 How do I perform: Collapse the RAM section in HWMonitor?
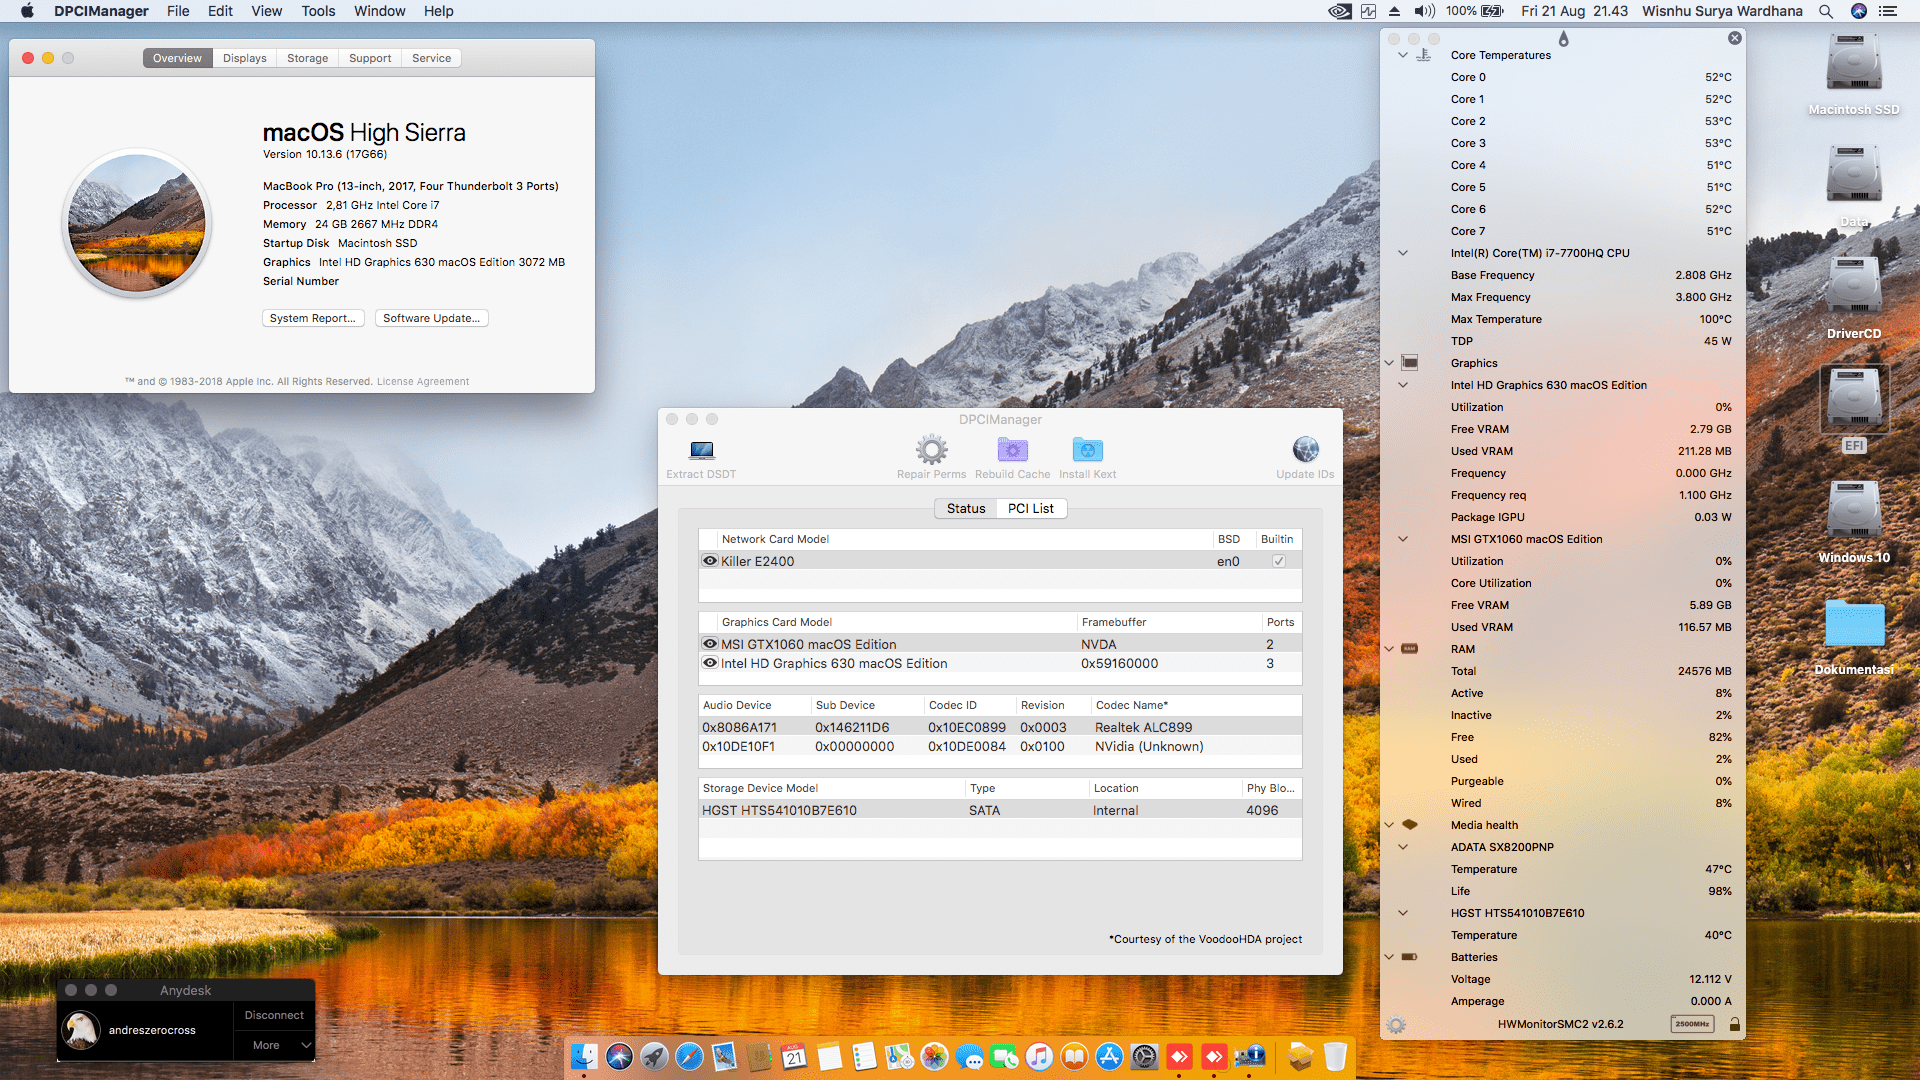(x=1389, y=649)
